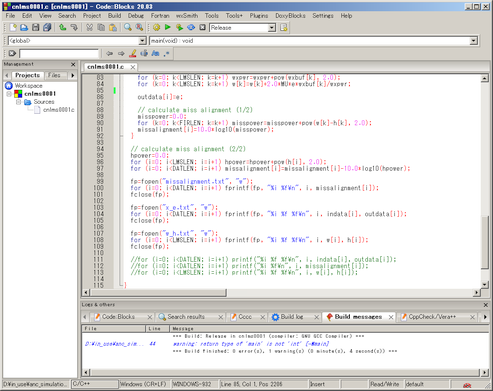Collapse the code fold ending line 92

121,136
